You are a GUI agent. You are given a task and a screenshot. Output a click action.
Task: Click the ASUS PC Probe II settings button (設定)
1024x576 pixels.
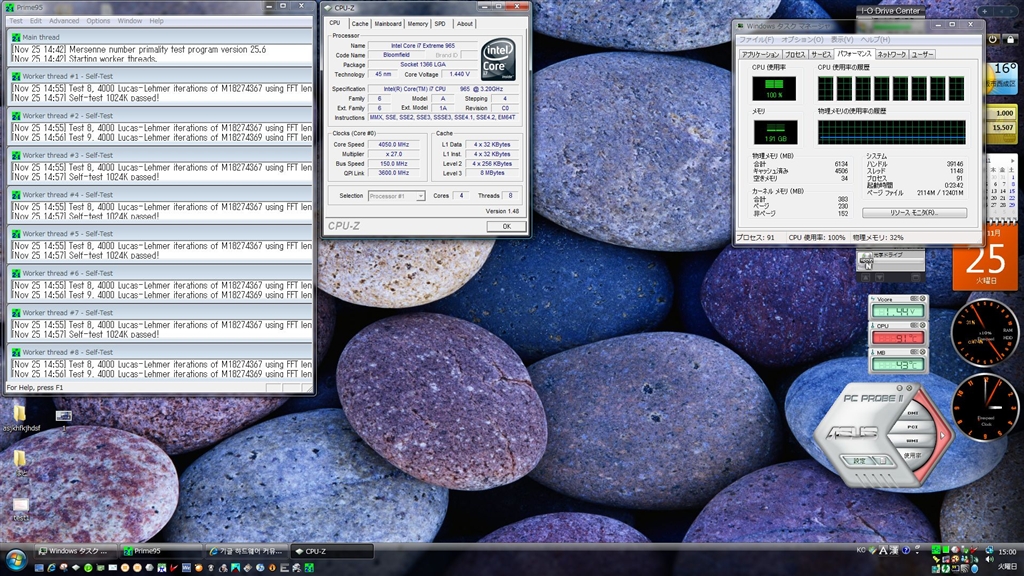tap(858, 461)
